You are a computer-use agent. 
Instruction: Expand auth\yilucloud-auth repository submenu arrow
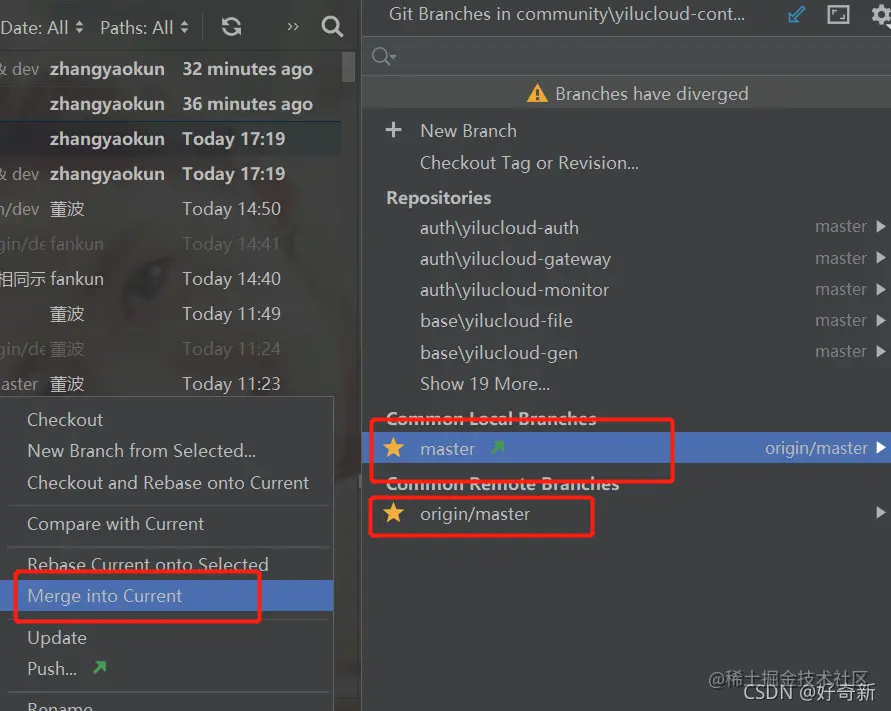[x=881, y=227]
